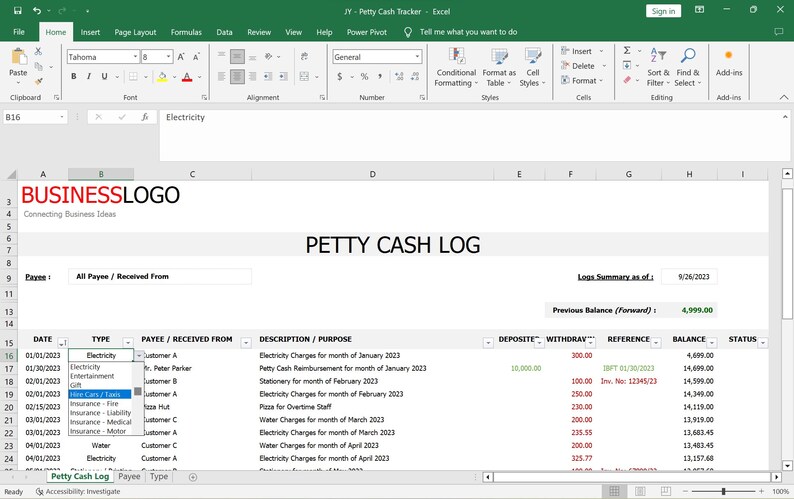Switch to the Payee sheet tab
794x499 pixels.
point(129,476)
